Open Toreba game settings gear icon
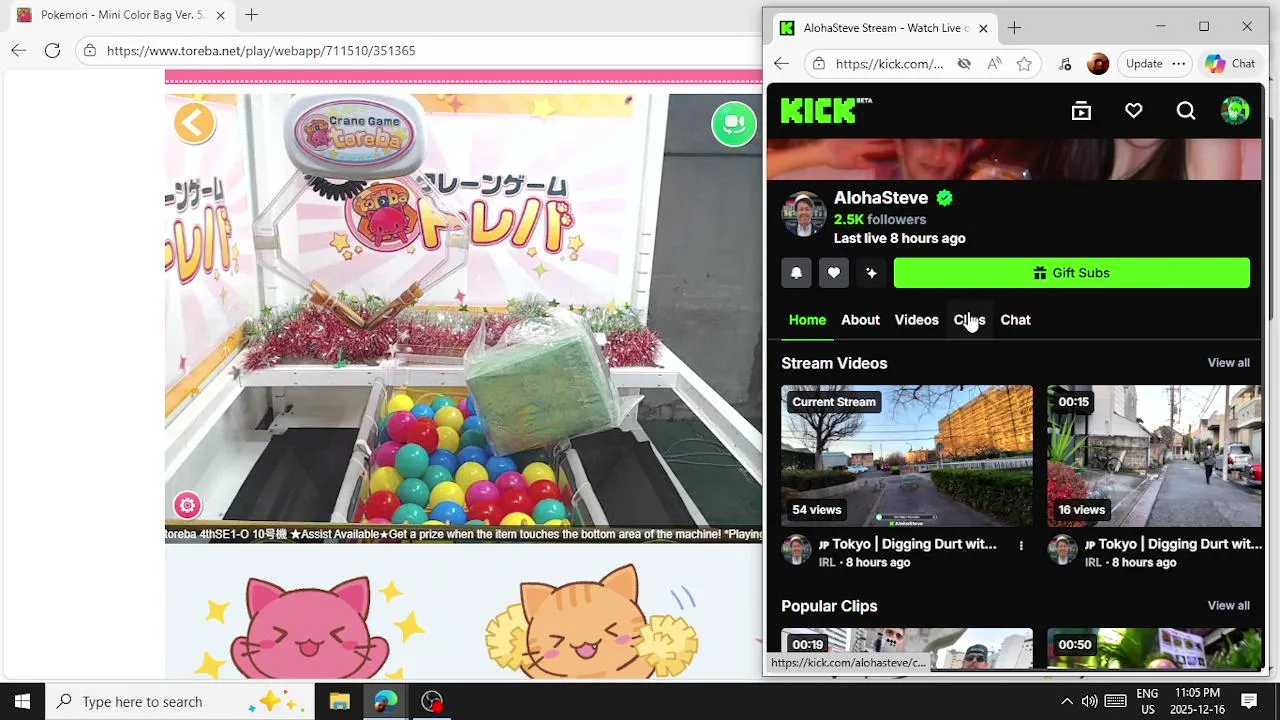 [x=187, y=505]
